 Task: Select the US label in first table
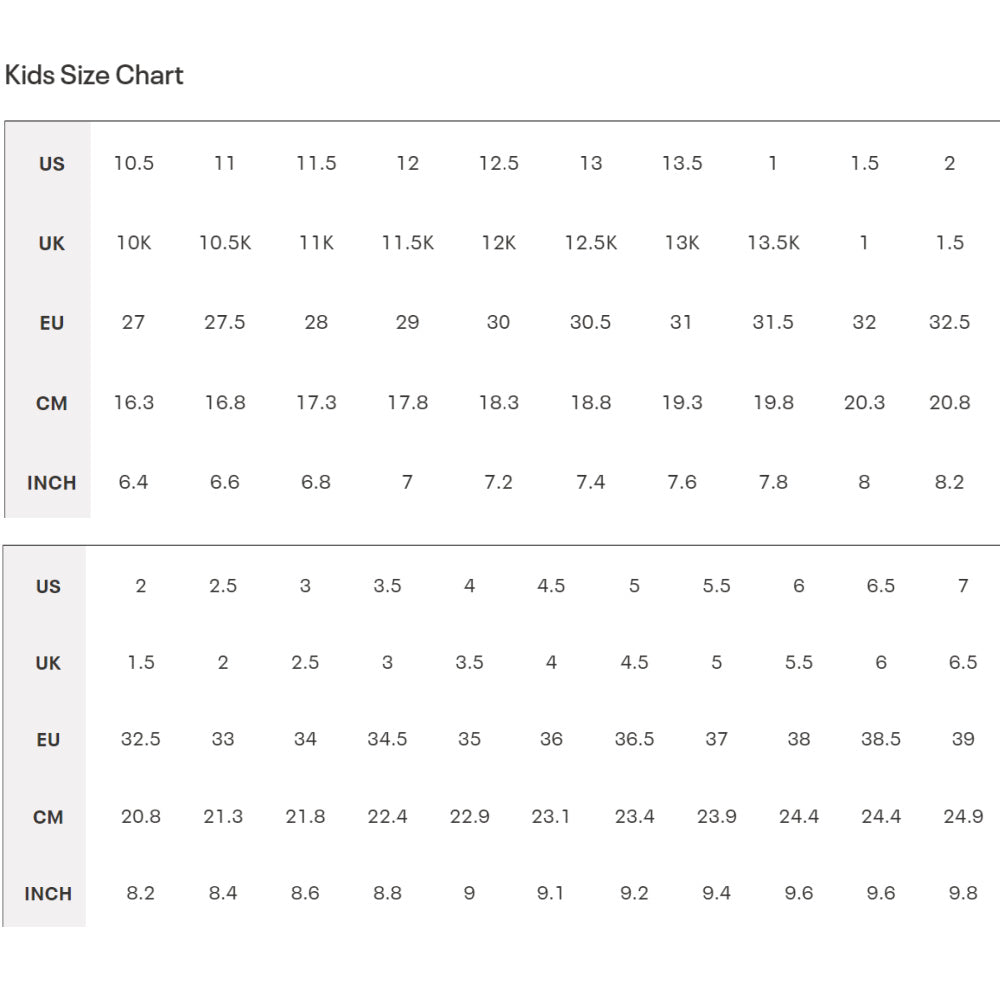click(52, 164)
